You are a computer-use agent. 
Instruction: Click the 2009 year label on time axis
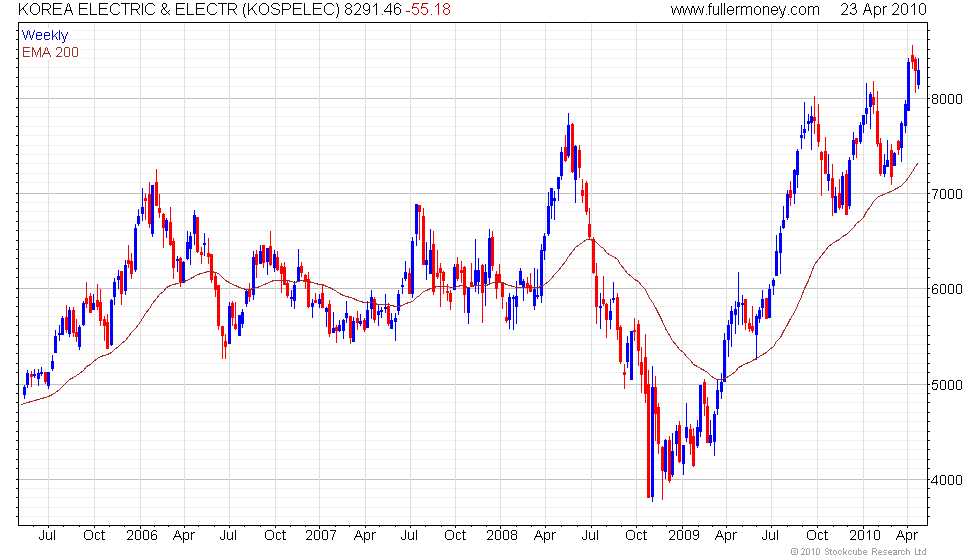click(x=683, y=535)
